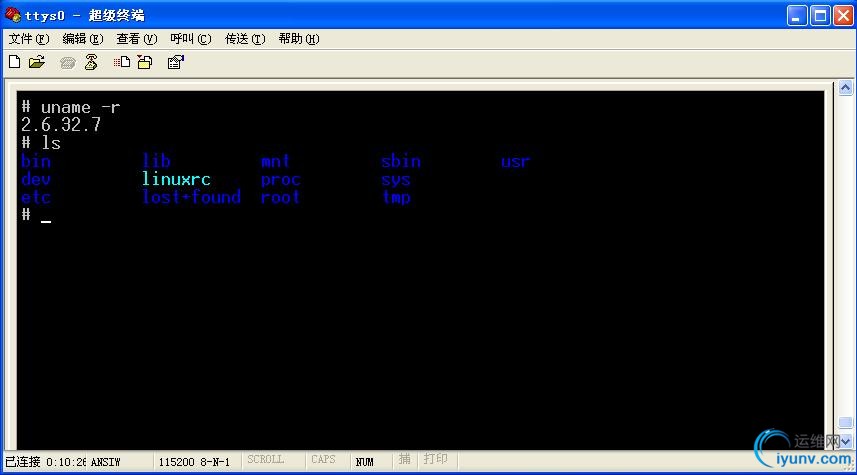
Task: Open the 编辑(E) menu
Action: 83,39
